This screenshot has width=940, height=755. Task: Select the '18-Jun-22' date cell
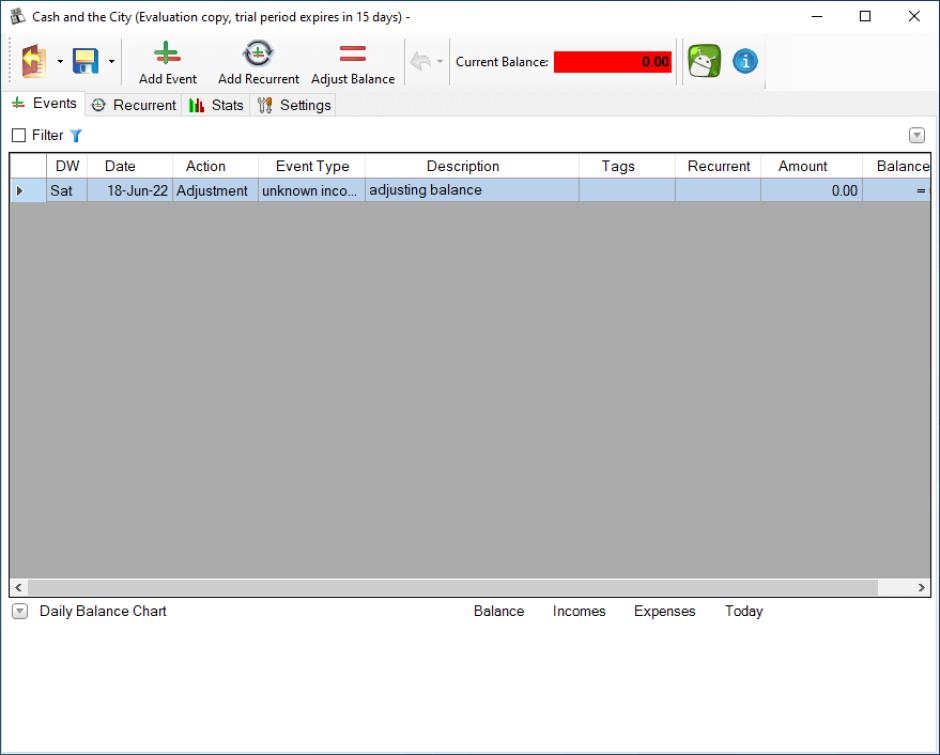pos(130,191)
